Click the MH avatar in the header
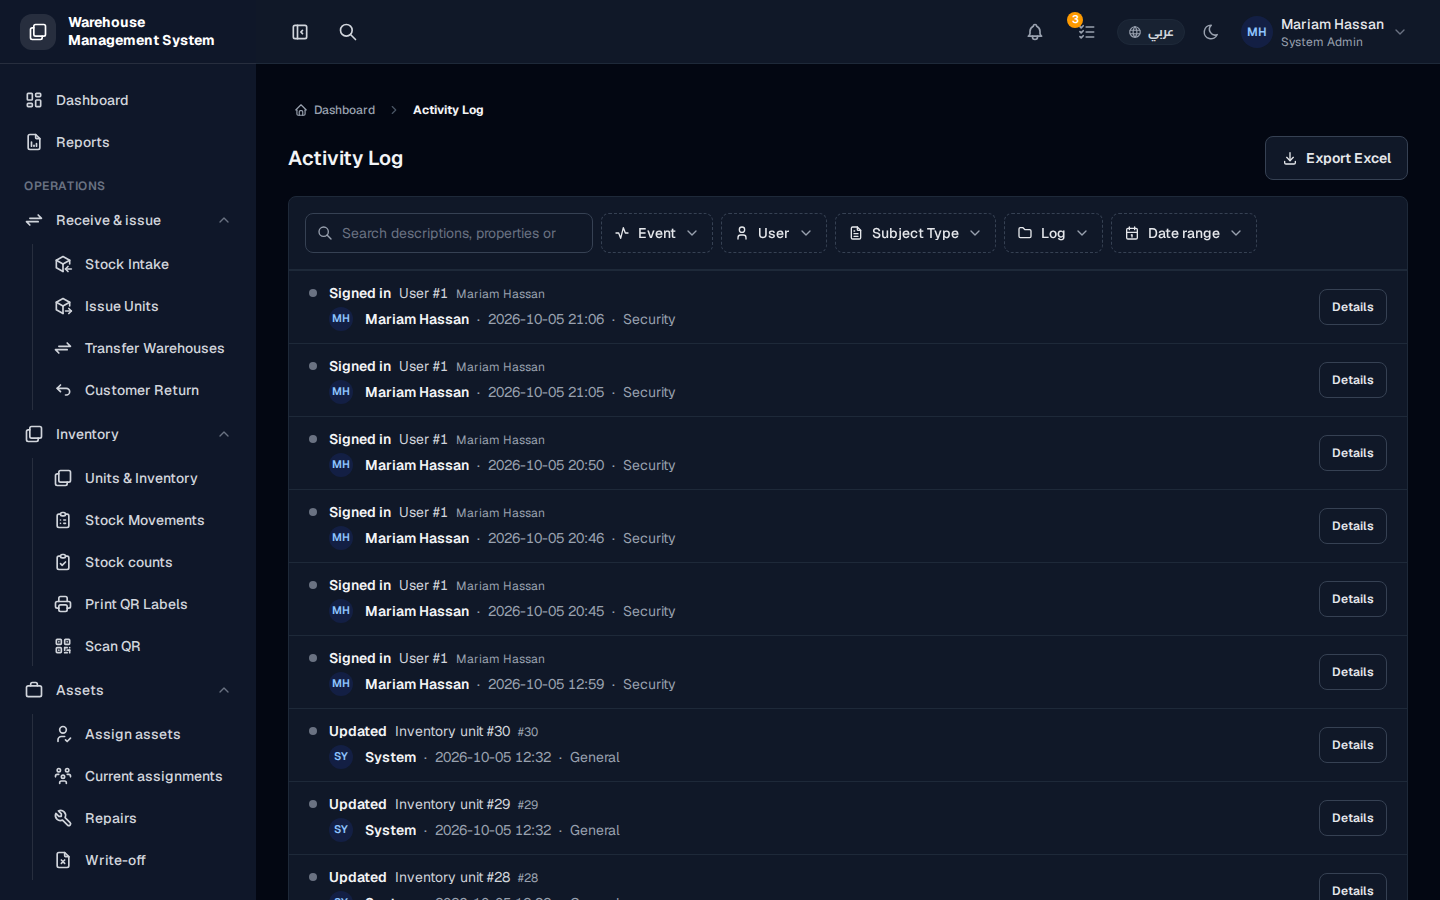 (1257, 32)
